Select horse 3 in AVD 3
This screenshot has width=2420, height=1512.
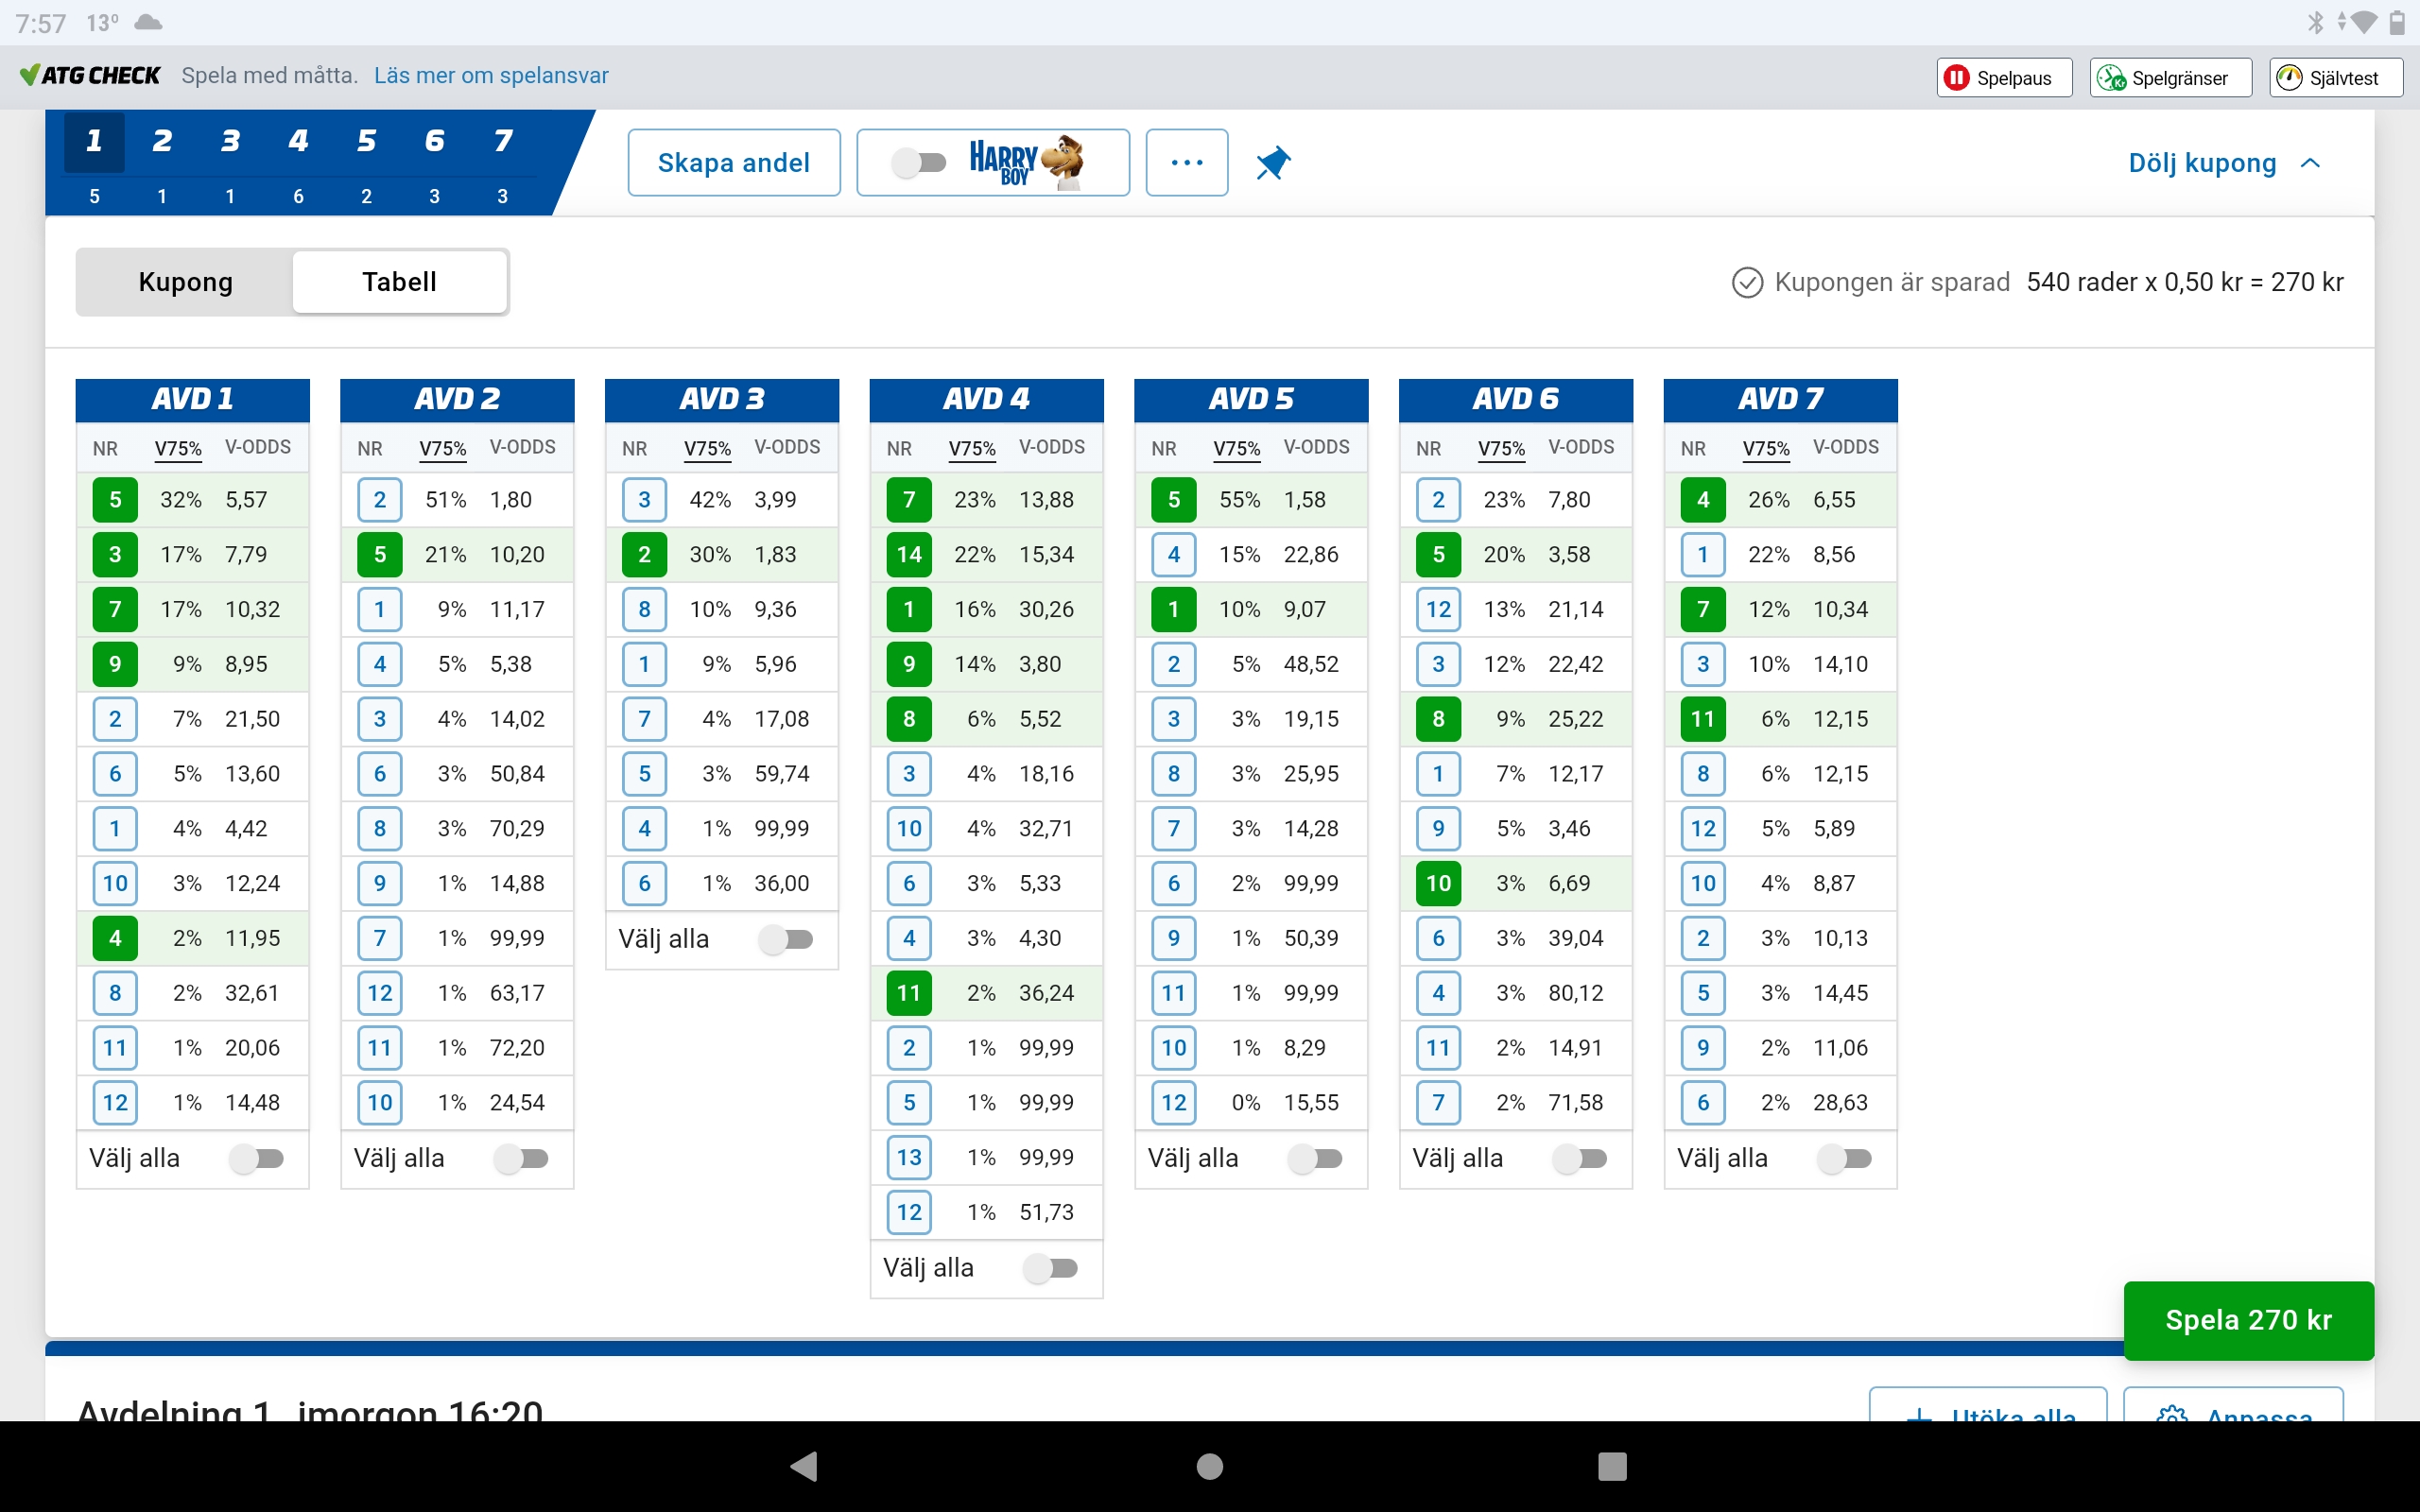(x=644, y=499)
